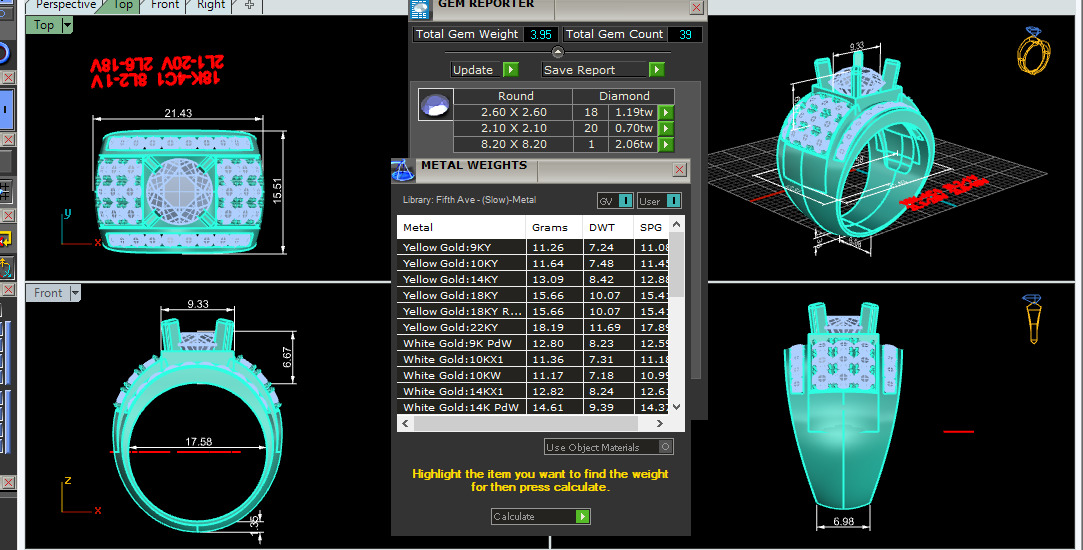Screen dimensions: 1083x550
Task: Click the Front viewport title label
Action: pos(48,293)
